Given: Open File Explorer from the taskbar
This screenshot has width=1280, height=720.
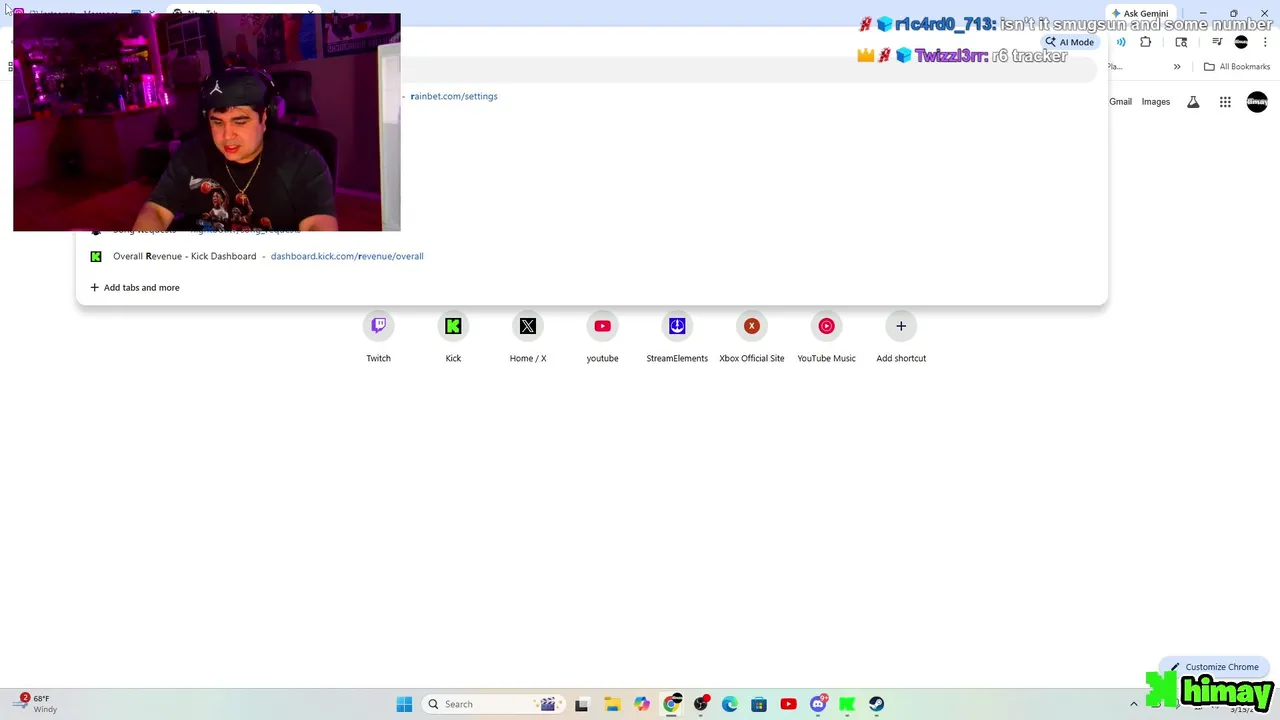Looking at the screenshot, I should pyautogui.click(x=612, y=704).
